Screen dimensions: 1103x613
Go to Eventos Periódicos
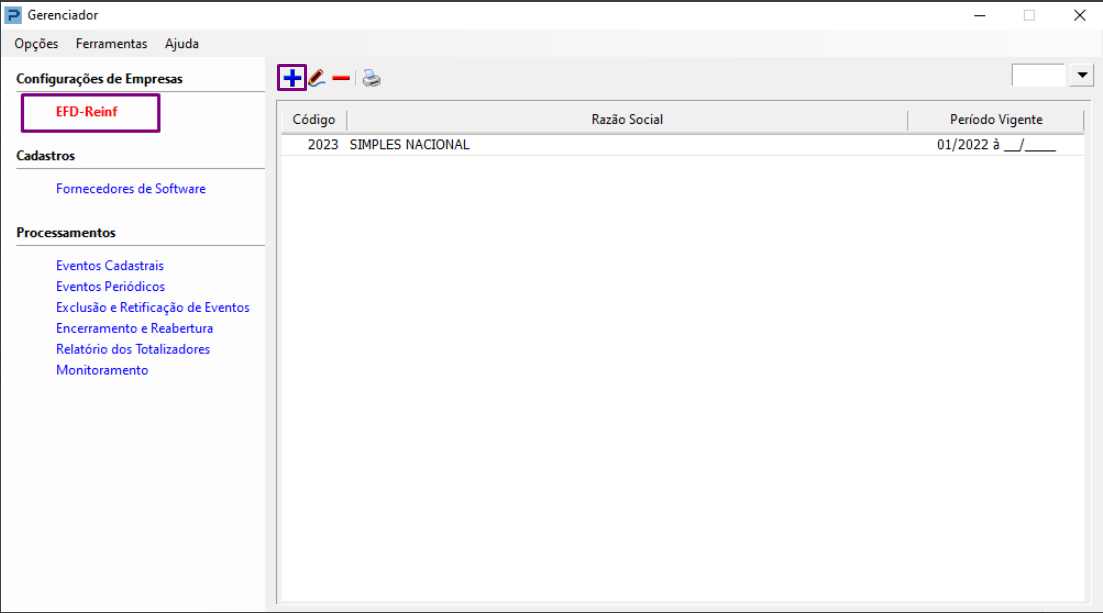(x=110, y=286)
